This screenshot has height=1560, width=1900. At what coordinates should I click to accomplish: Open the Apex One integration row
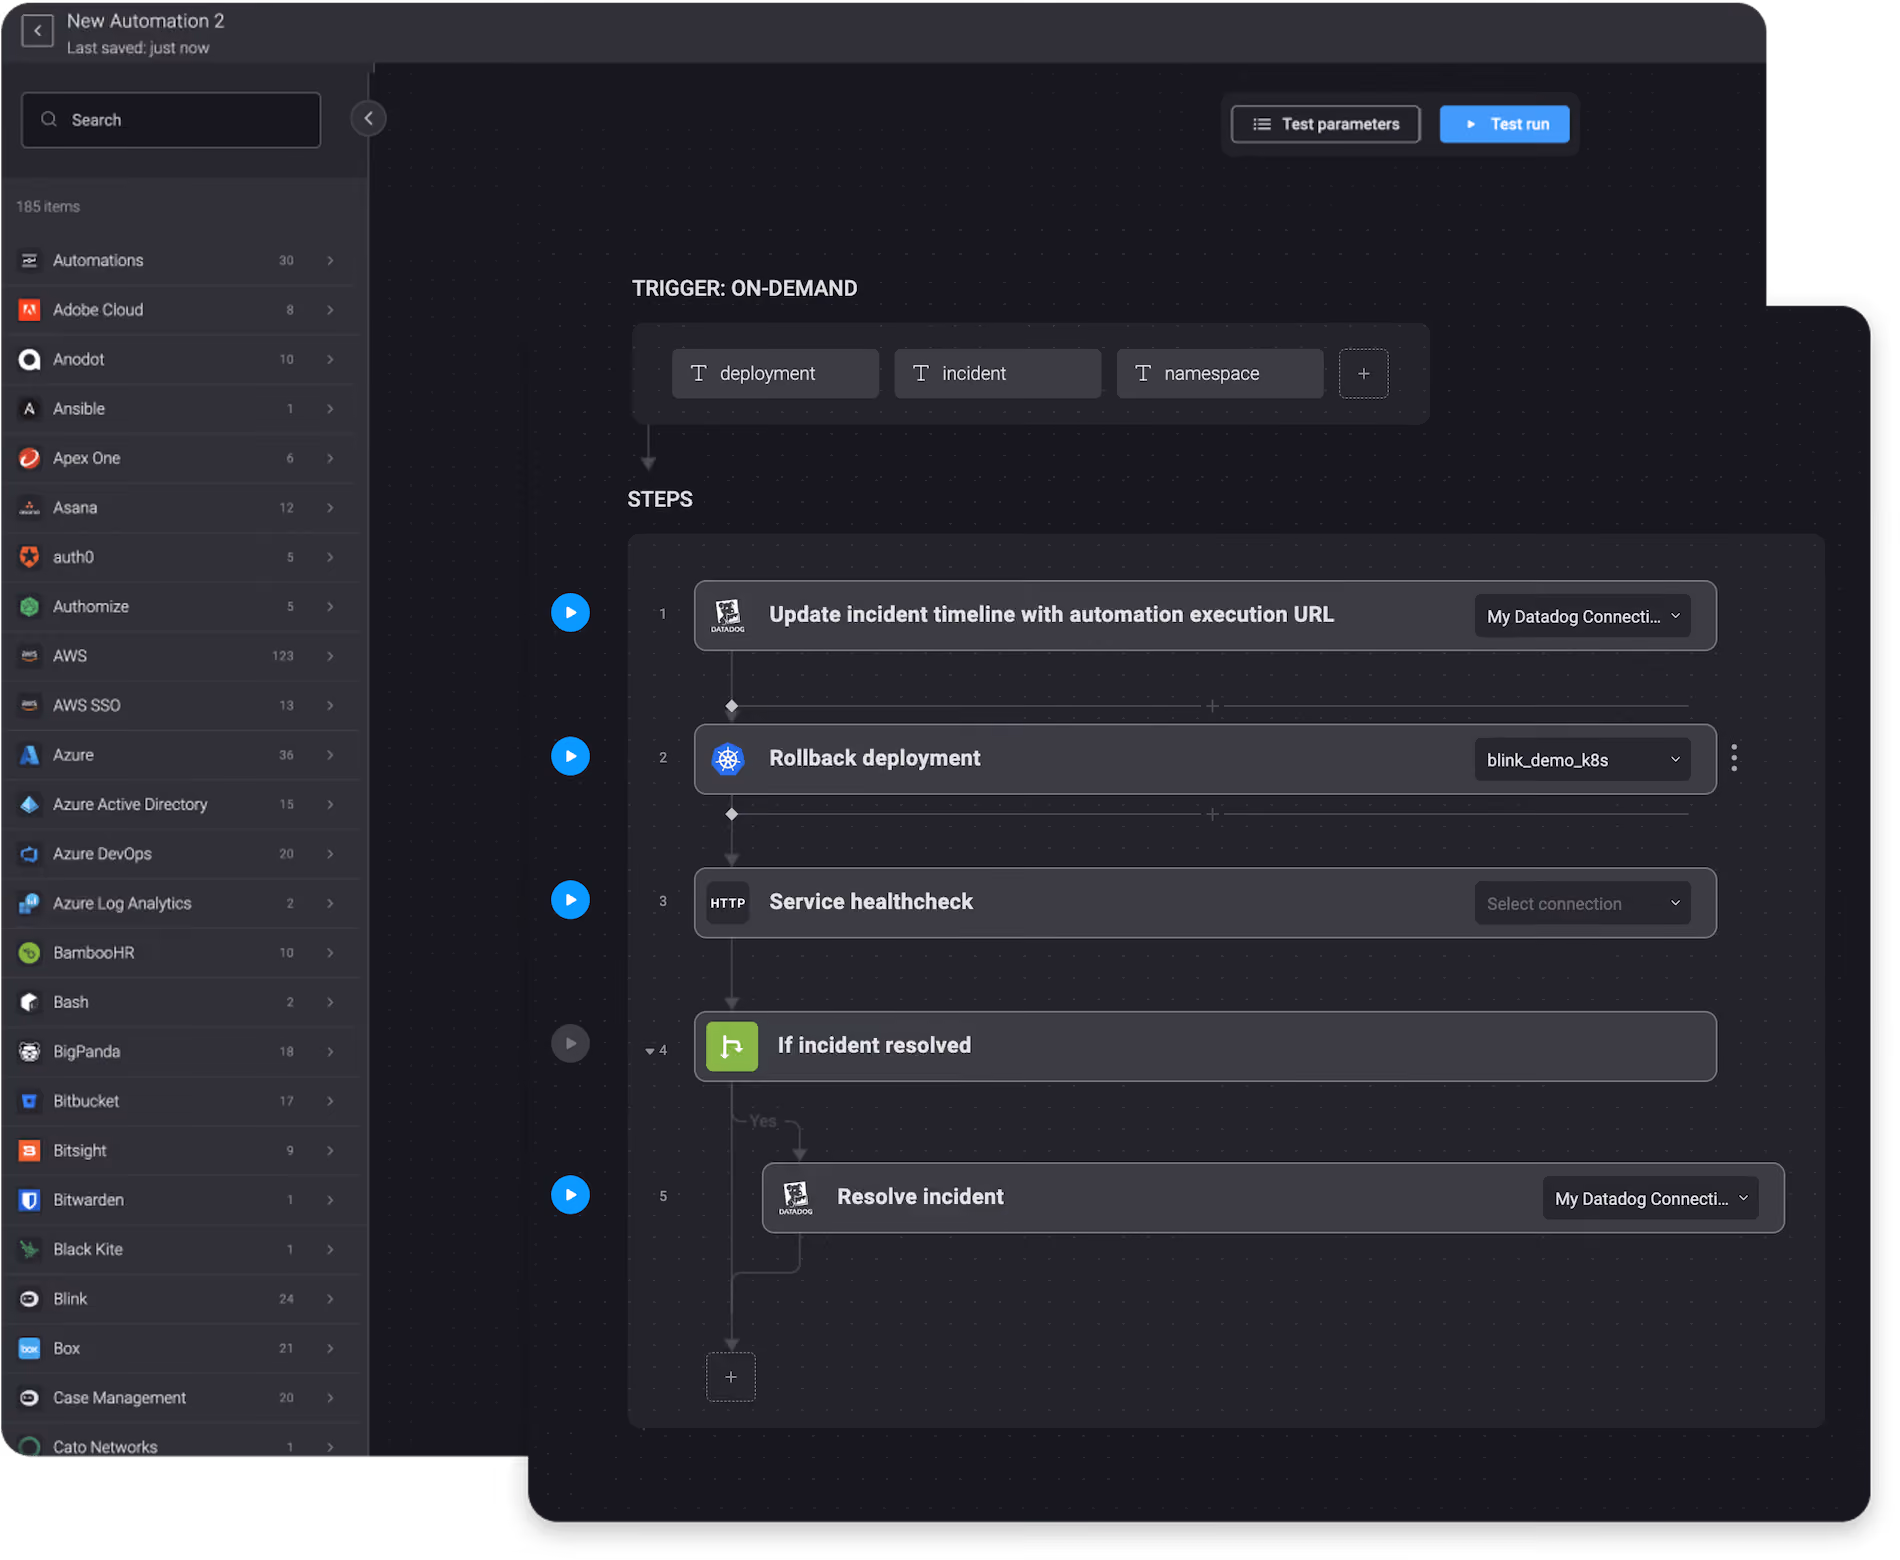click(x=180, y=458)
